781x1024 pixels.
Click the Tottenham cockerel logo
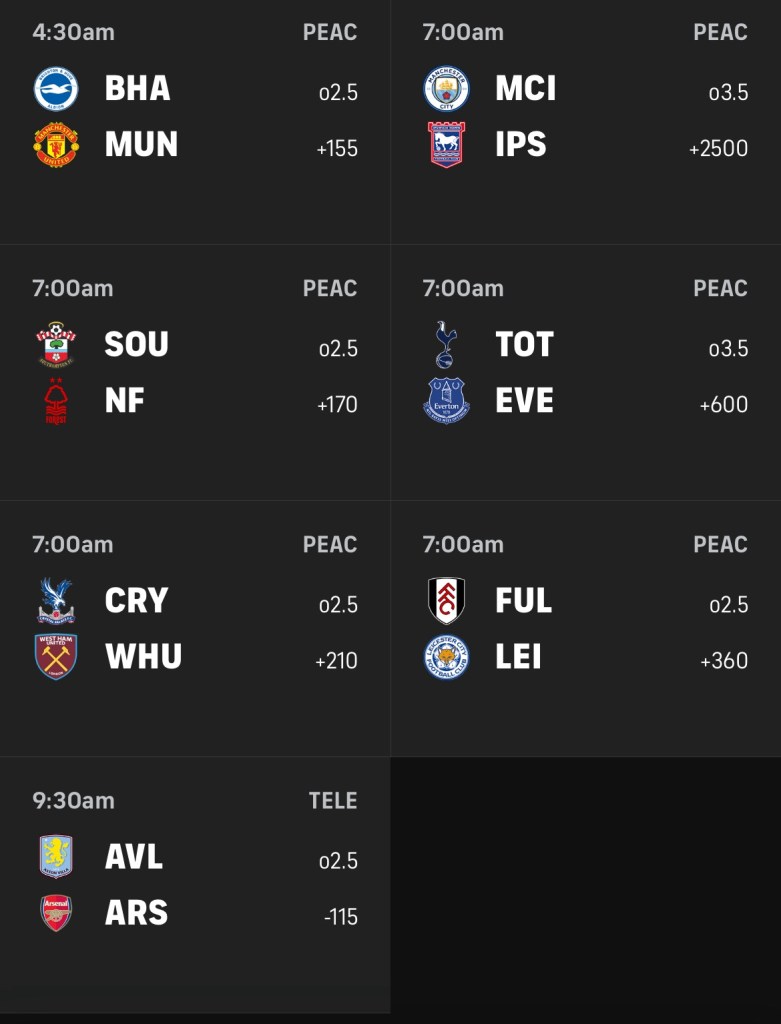[x=446, y=345]
